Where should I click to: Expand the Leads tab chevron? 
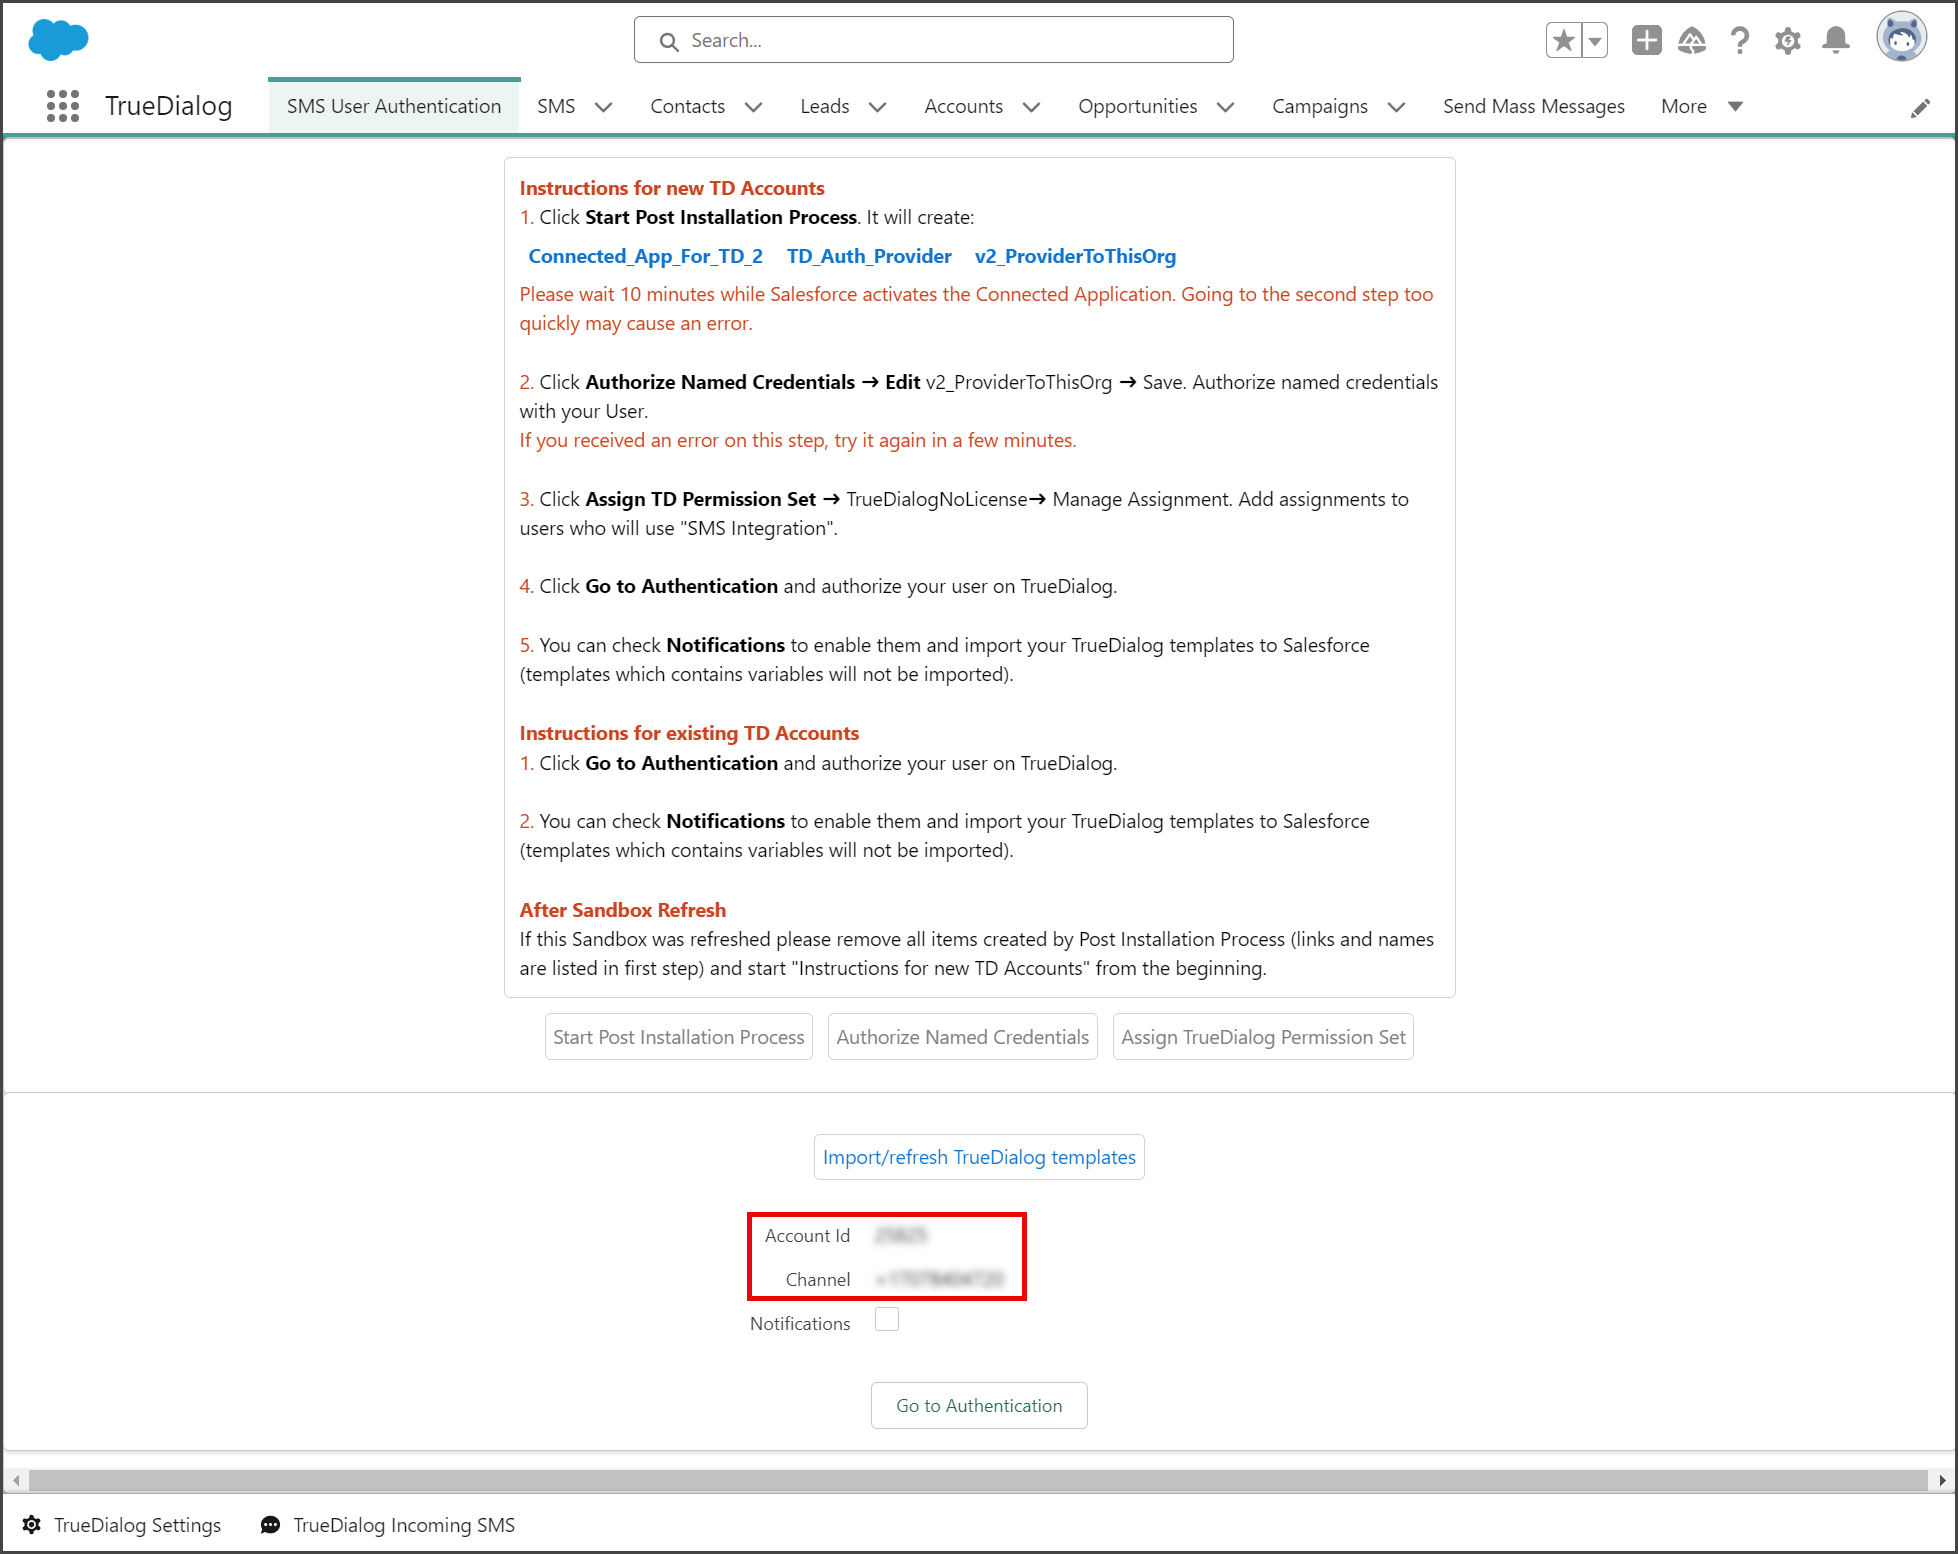coord(877,107)
